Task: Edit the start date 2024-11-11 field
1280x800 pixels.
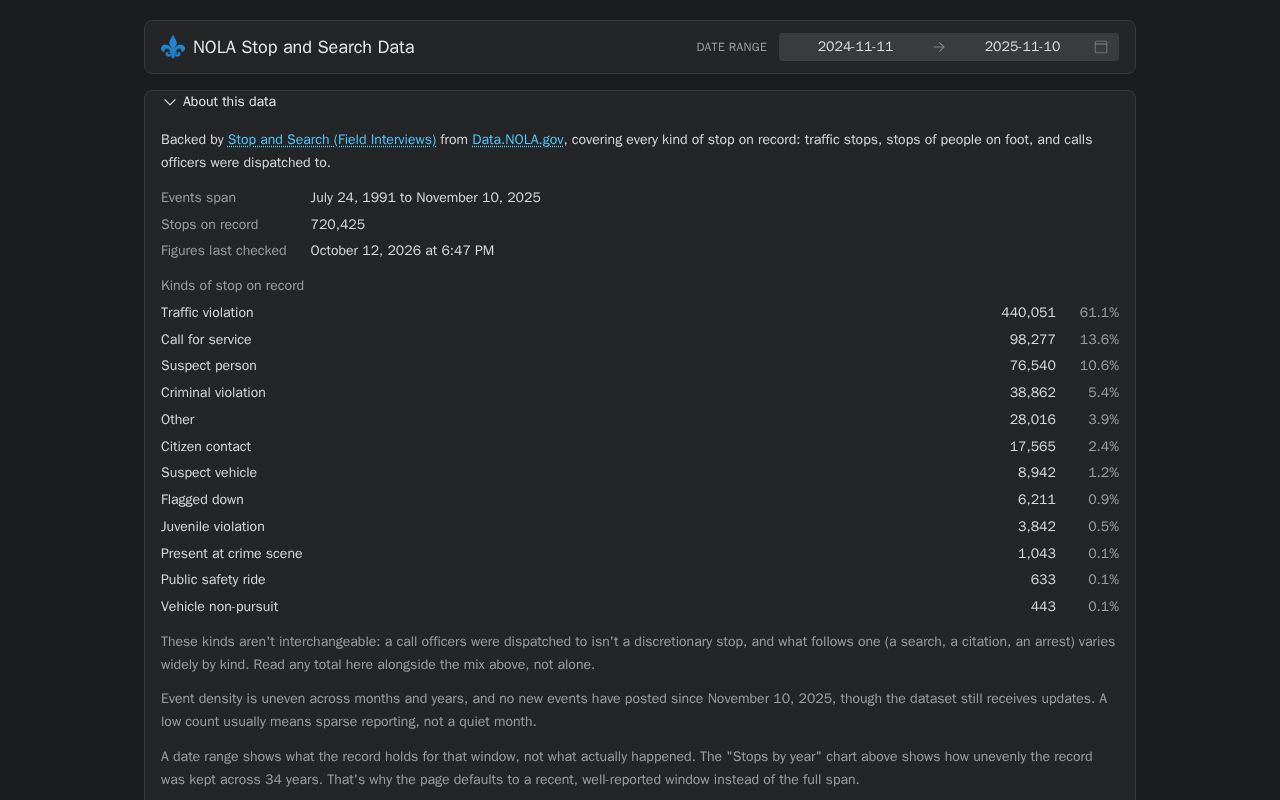Action: pos(855,47)
